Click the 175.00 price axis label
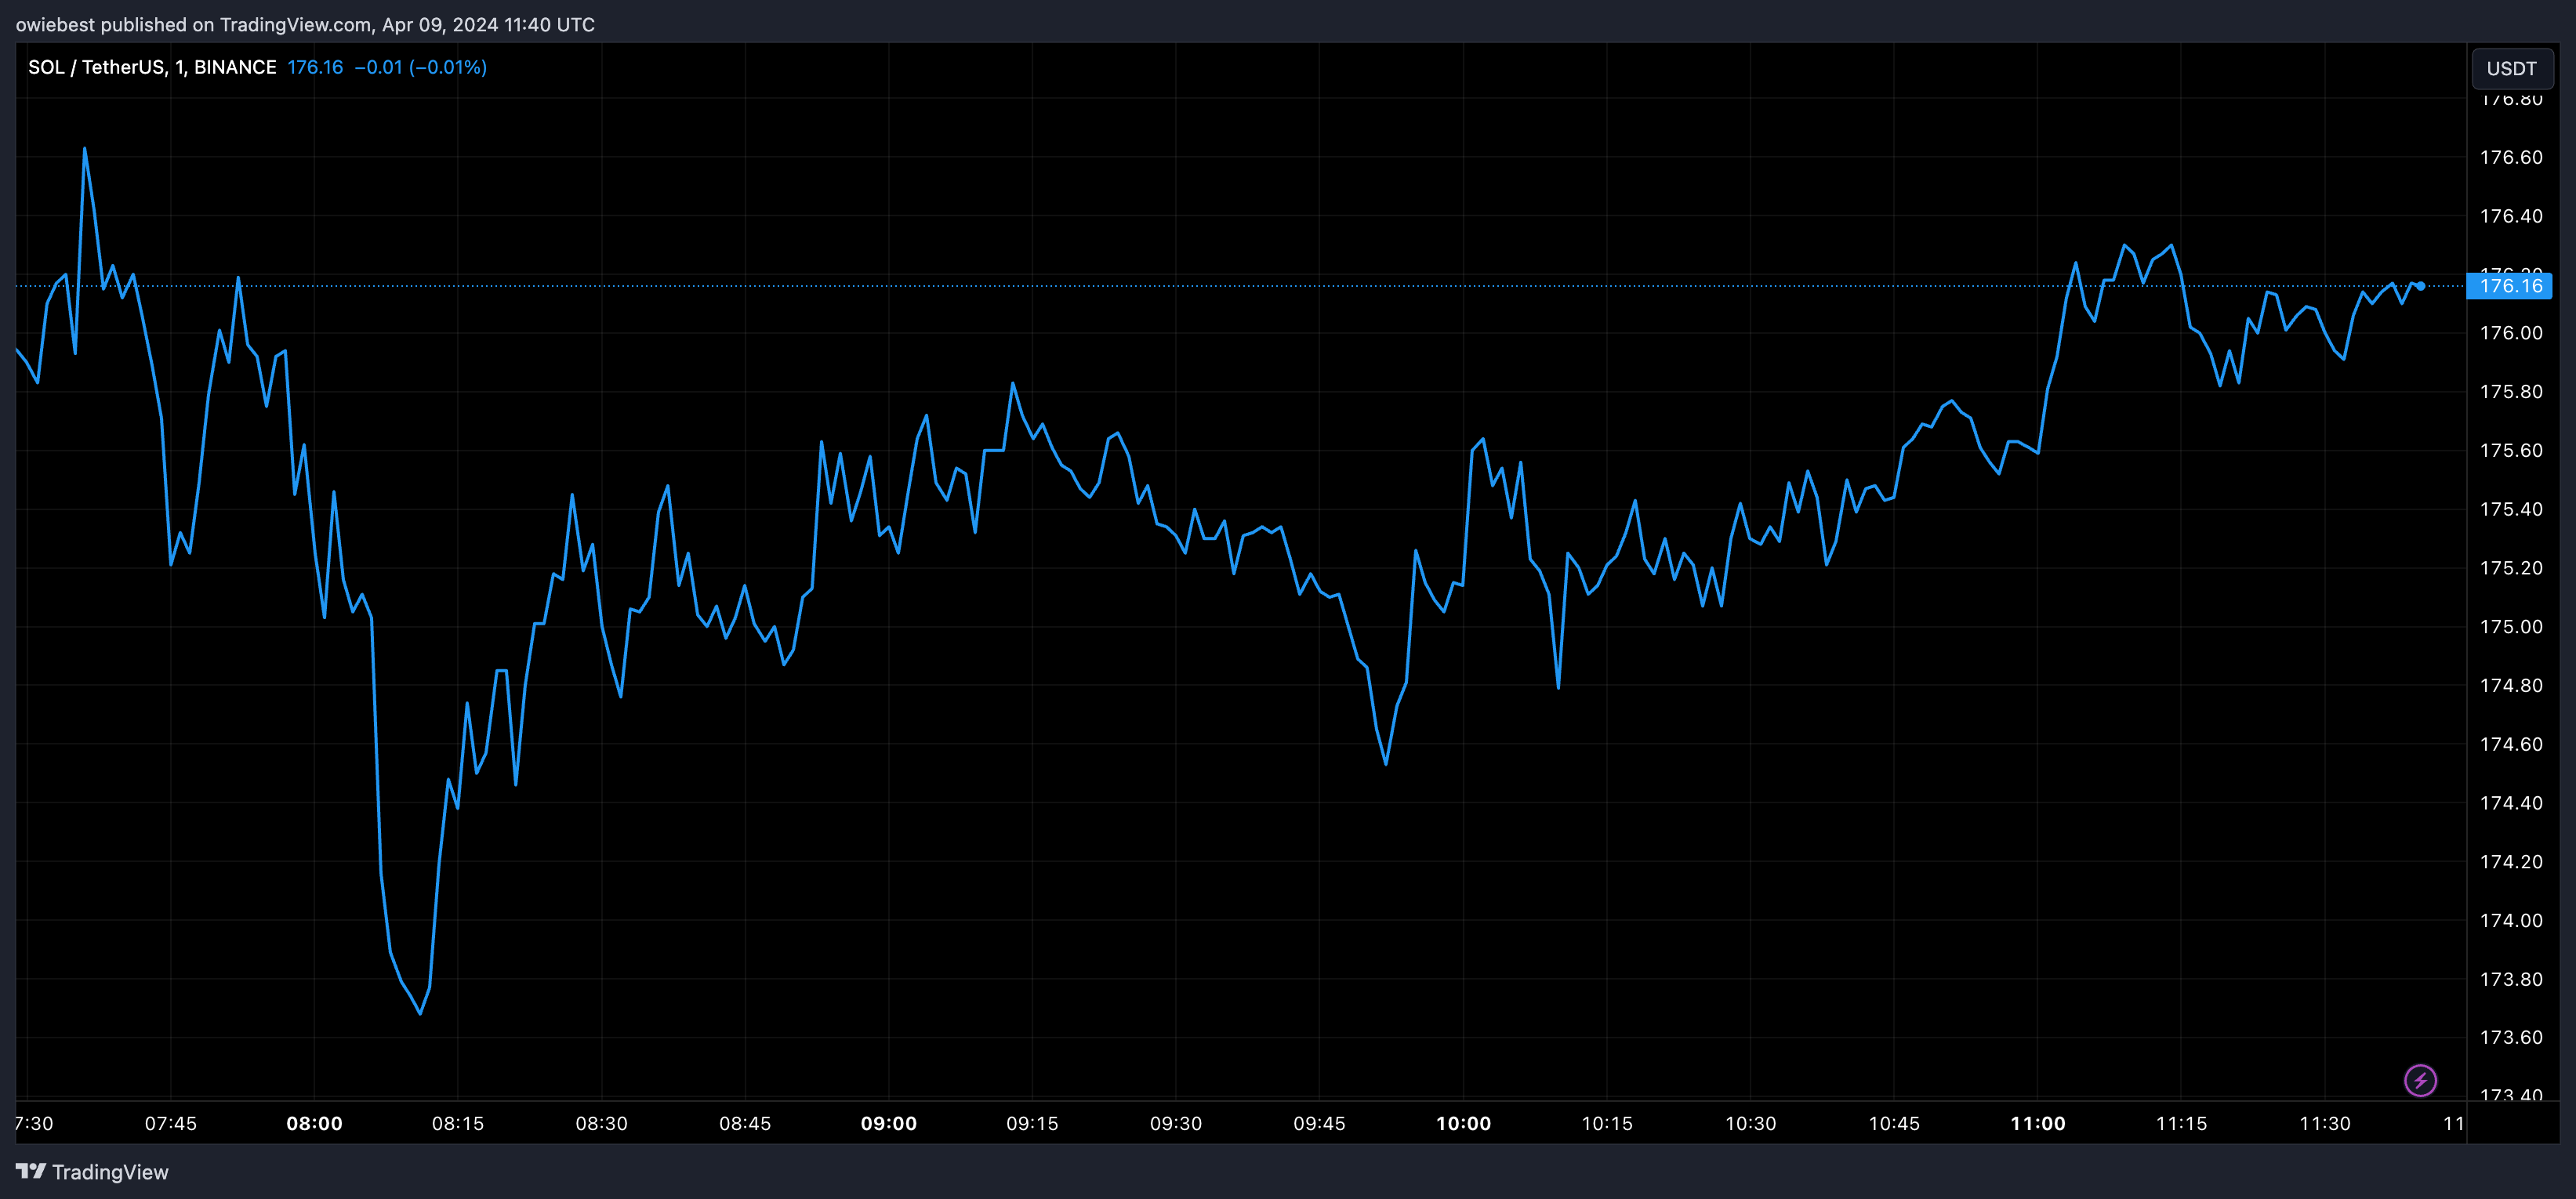The image size is (2576, 1199). [2511, 627]
